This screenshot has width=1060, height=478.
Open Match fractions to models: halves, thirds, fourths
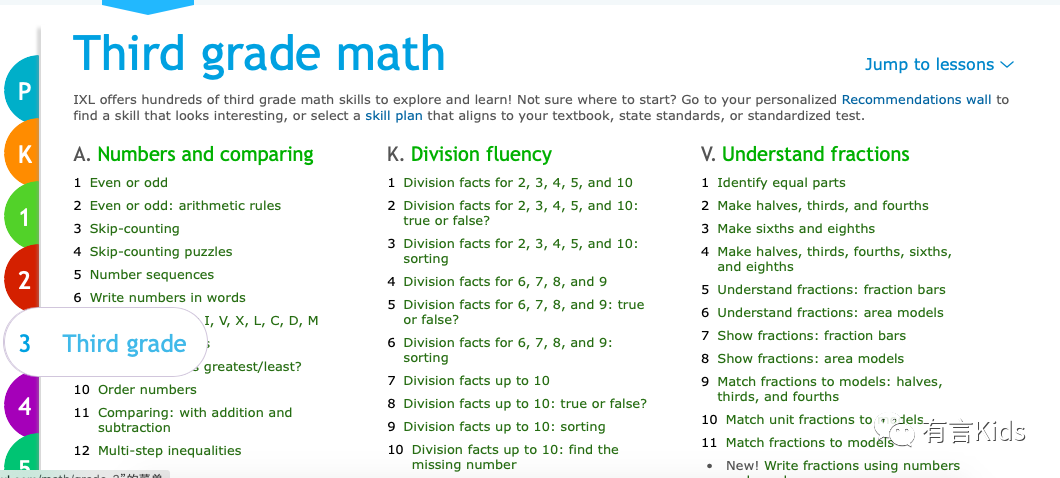point(830,389)
